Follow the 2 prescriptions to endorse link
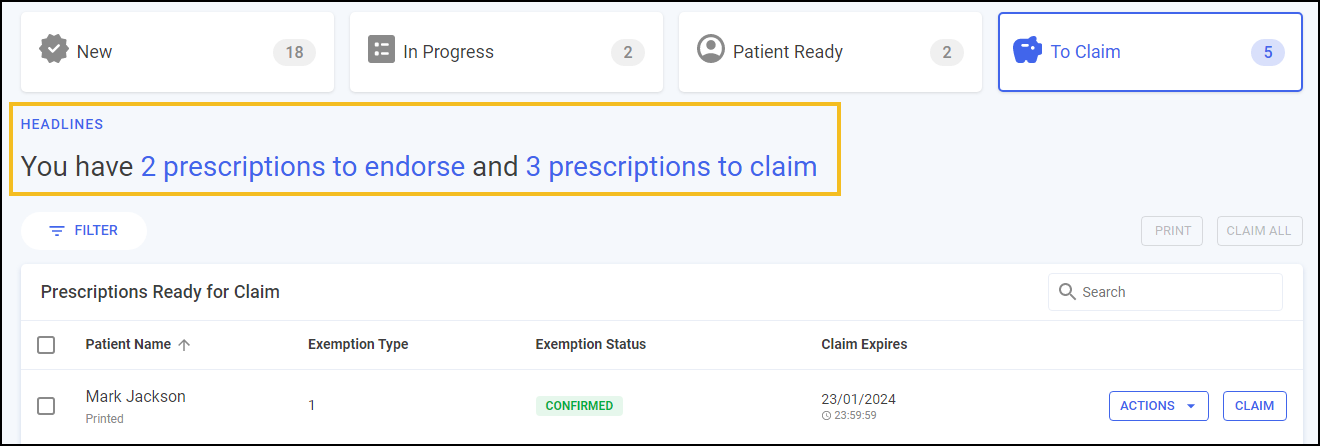Image resolution: width=1320 pixels, height=446 pixels. pos(302,167)
